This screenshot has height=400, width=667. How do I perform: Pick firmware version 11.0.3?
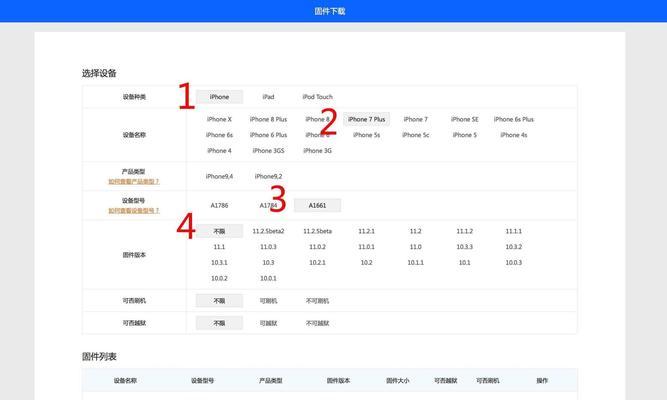[268, 247]
